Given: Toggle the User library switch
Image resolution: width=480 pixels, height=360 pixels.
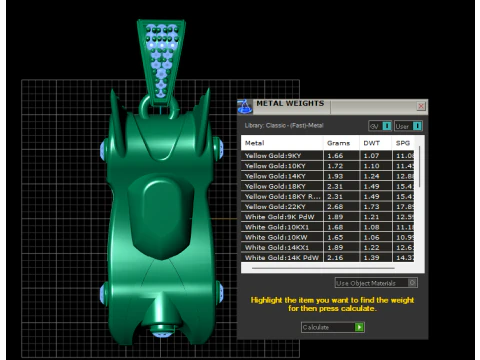Looking at the screenshot, I should click(x=408, y=126).
